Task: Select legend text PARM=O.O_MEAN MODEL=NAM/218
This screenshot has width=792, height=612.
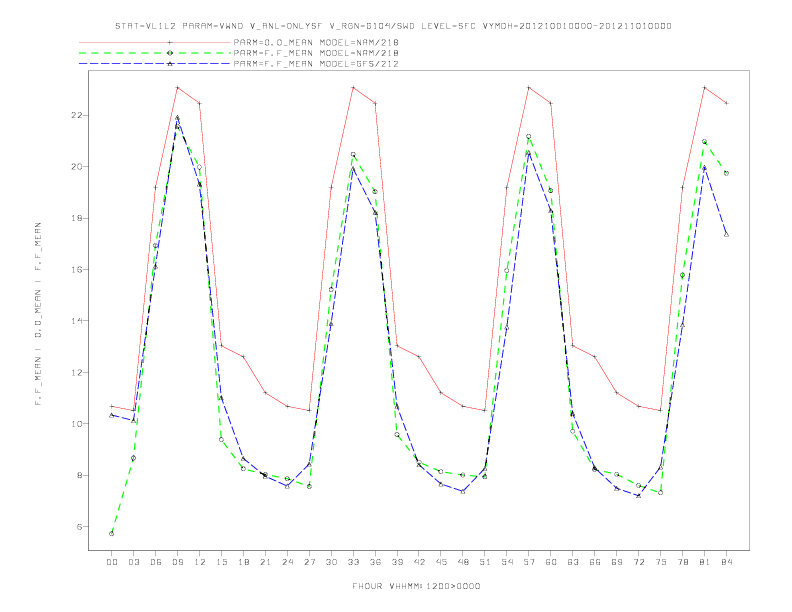Action: (x=316, y=42)
